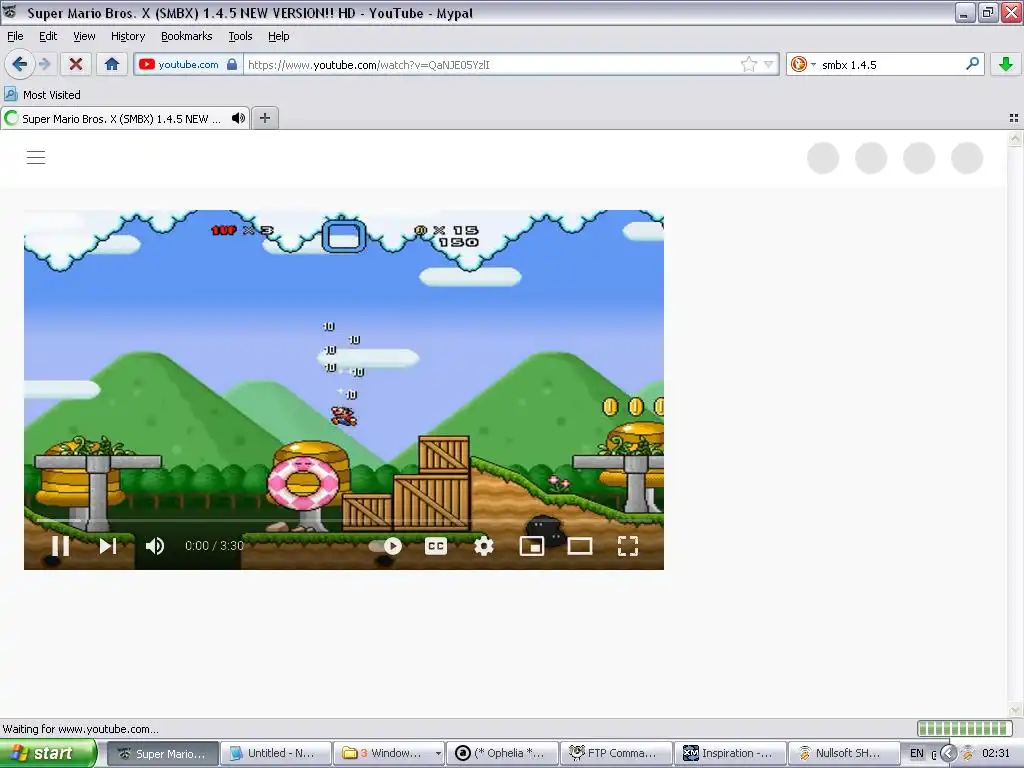Switch to Inspiration taskbar window
The image size is (1024, 768).
click(x=730, y=753)
